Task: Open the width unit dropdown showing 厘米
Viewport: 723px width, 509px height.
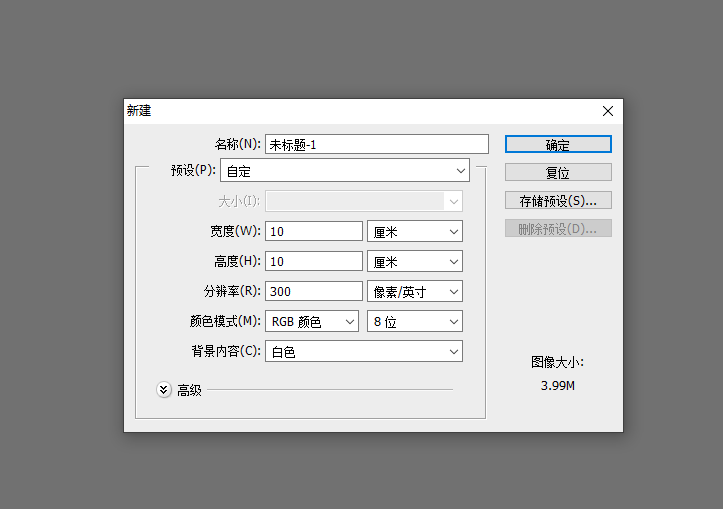Action: [x=414, y=231]
